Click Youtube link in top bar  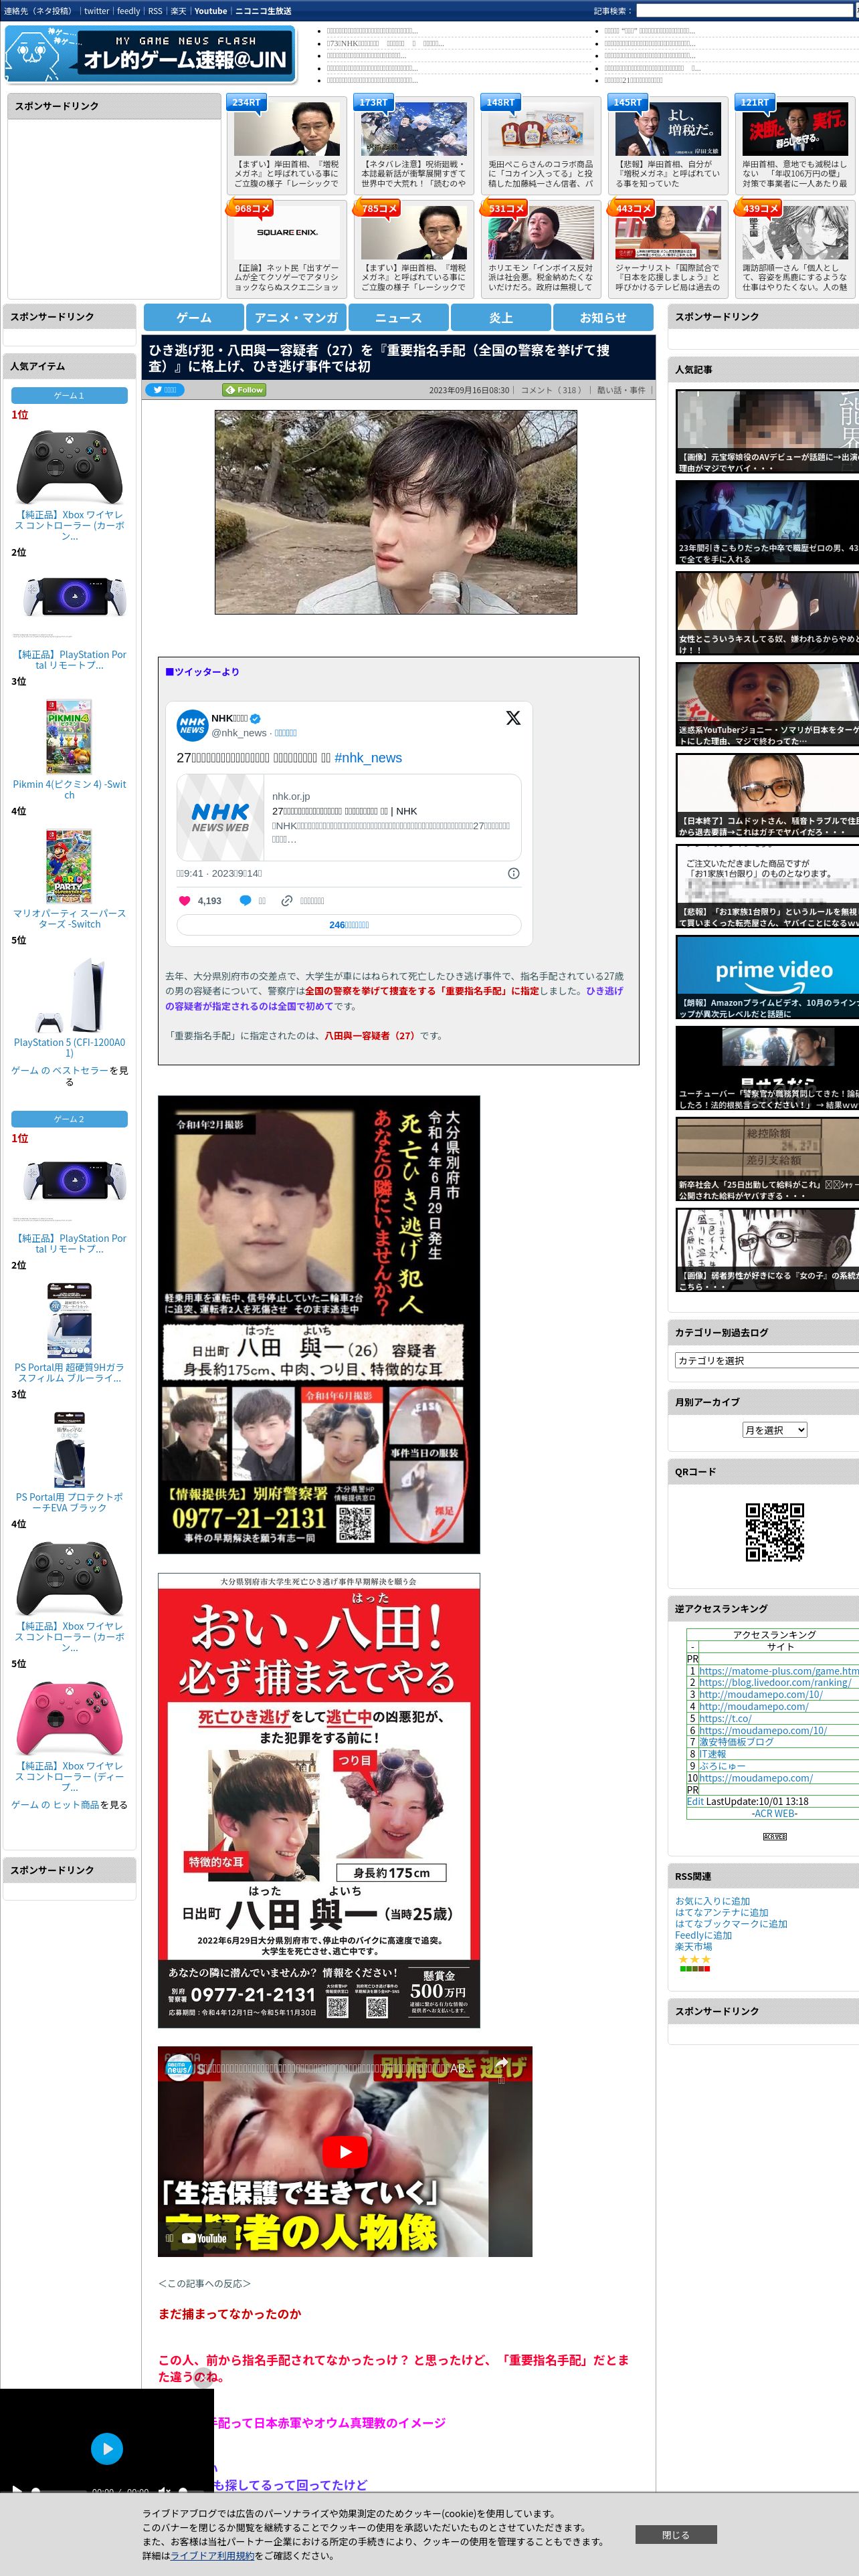pyautogui.click(x=210, y=11)
